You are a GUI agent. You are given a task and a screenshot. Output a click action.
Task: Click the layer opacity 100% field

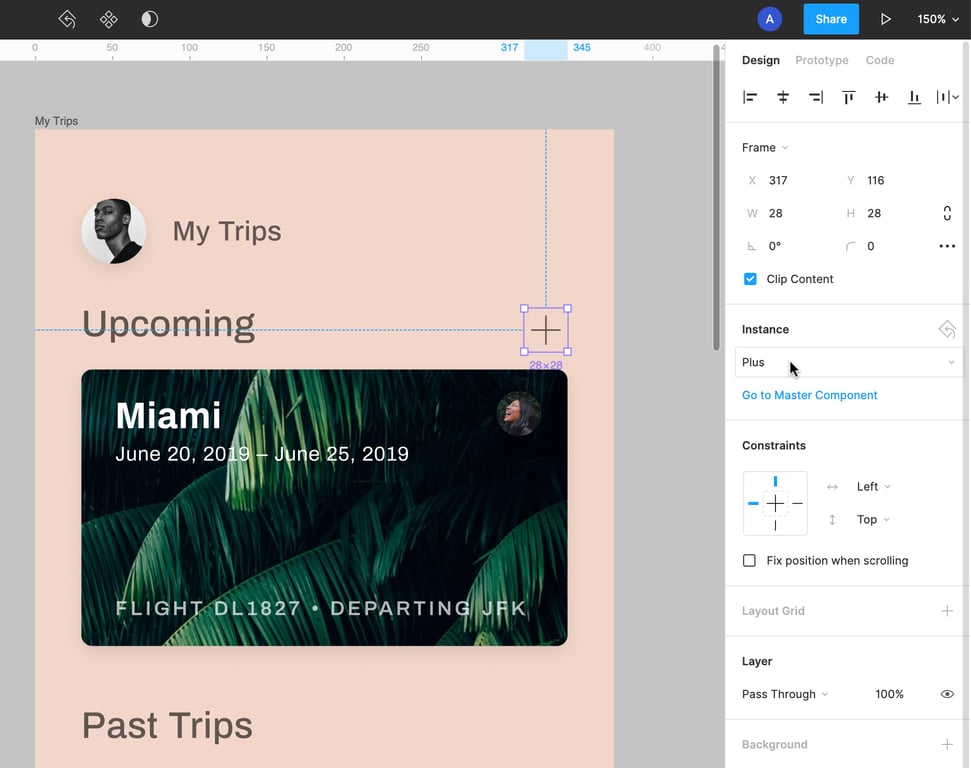click(889, 694)
